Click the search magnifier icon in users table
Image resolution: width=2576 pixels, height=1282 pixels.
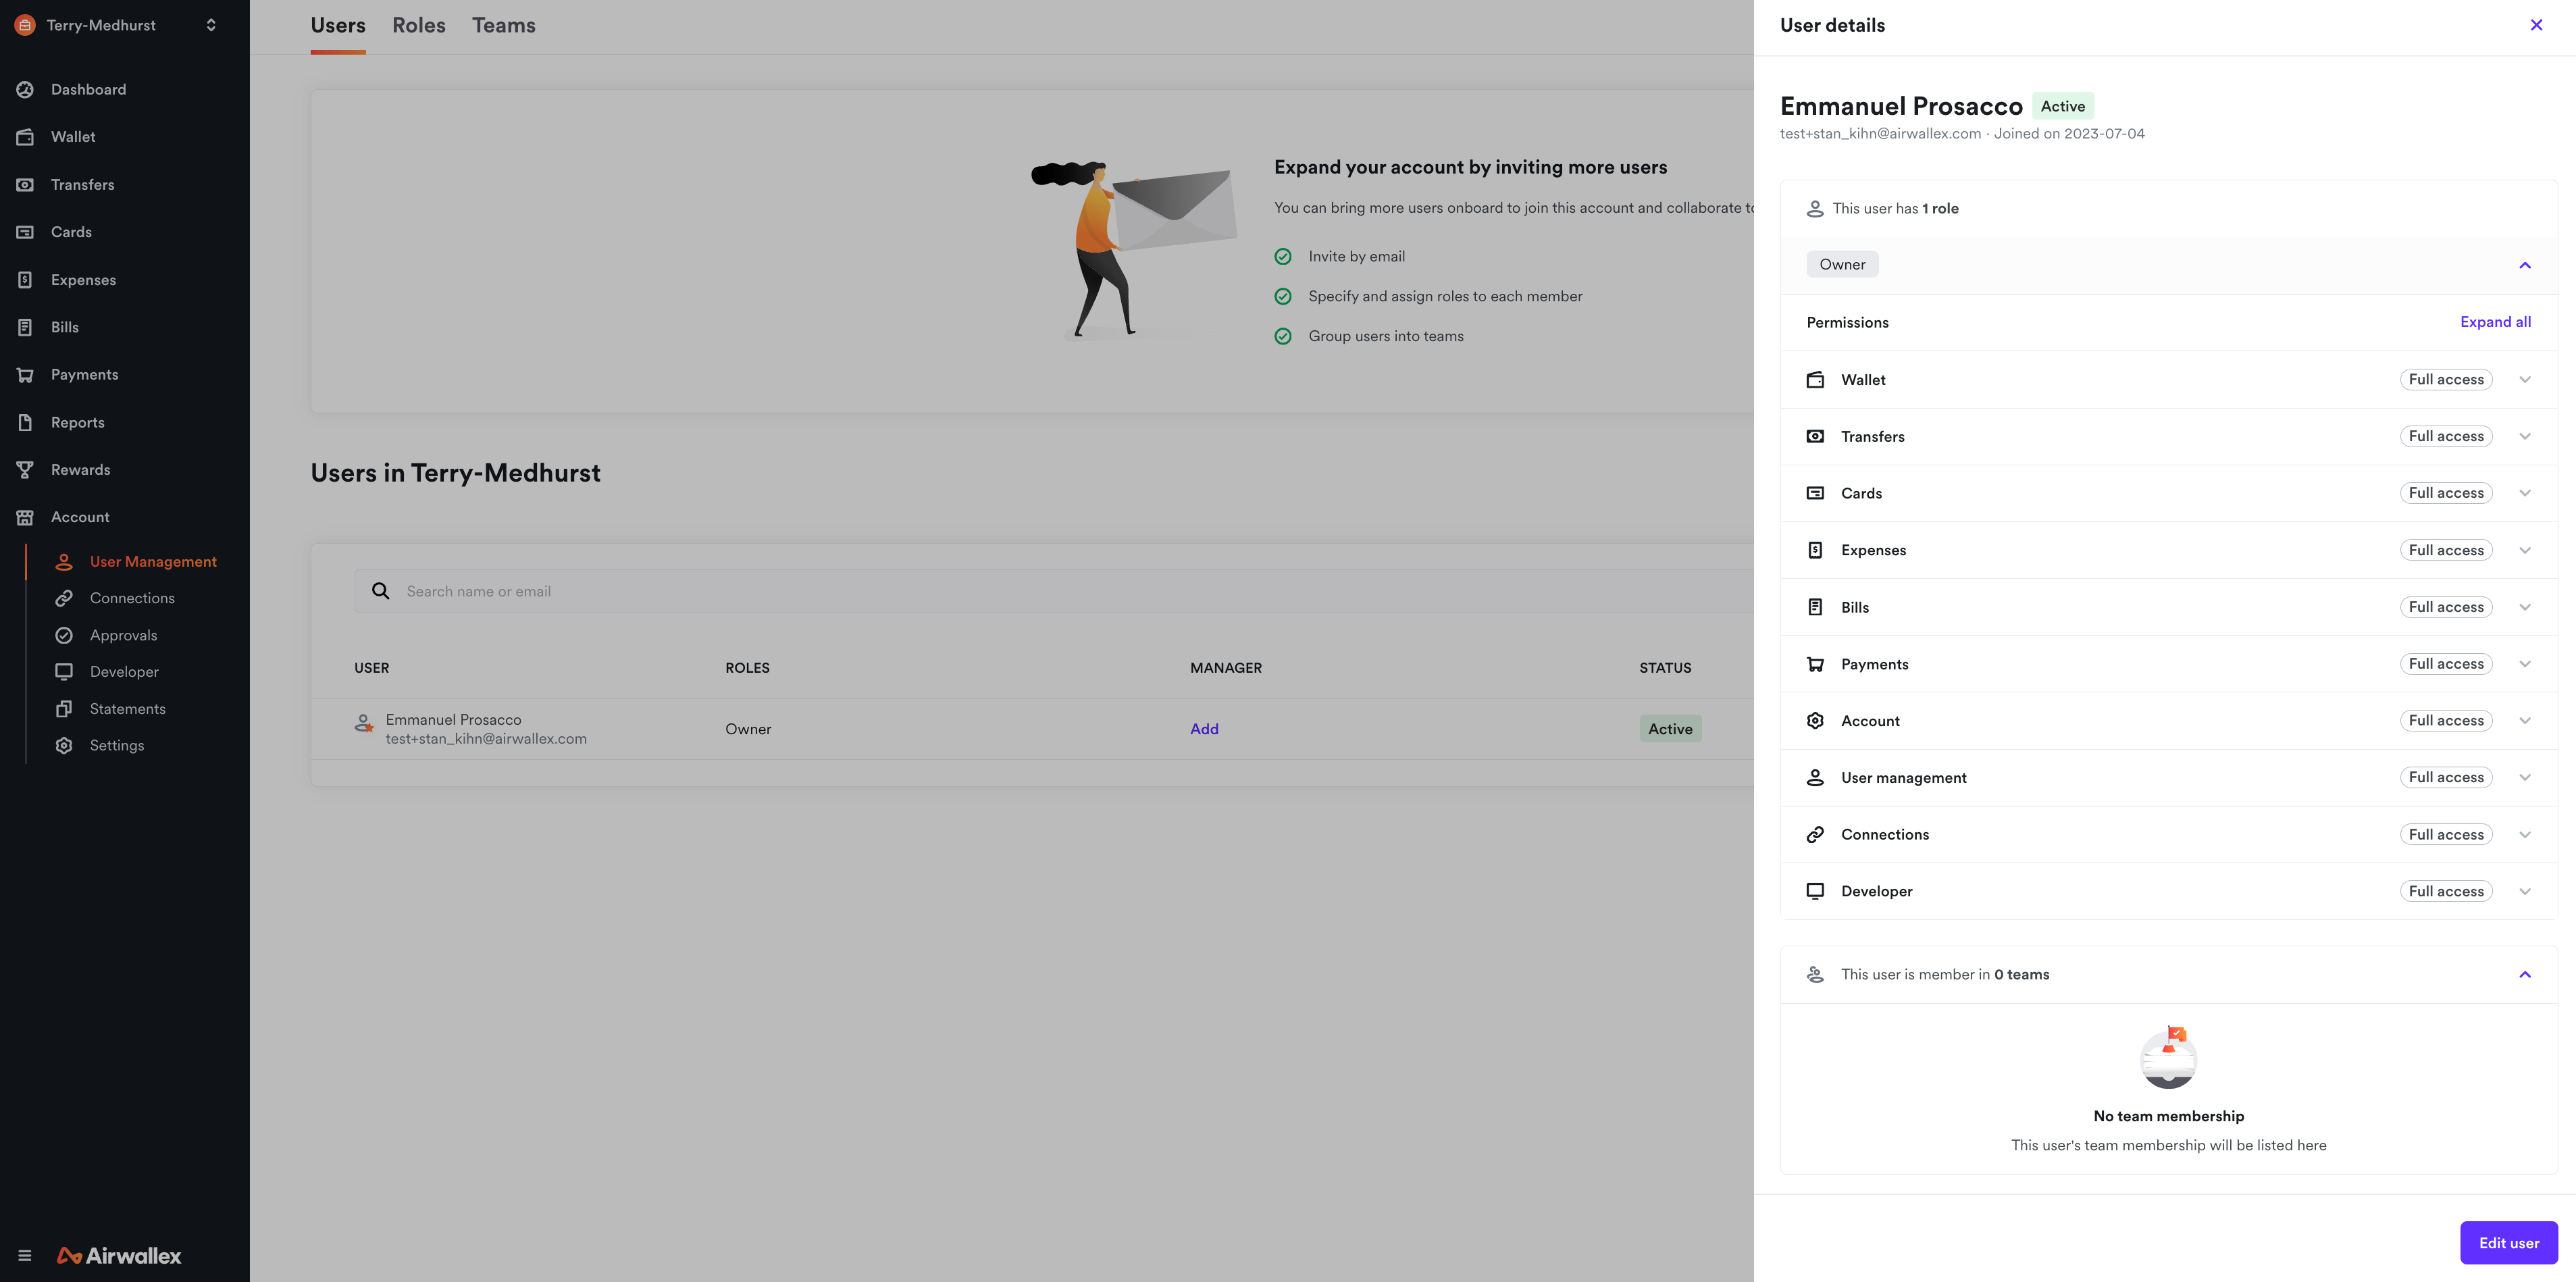tap(380, 591)
